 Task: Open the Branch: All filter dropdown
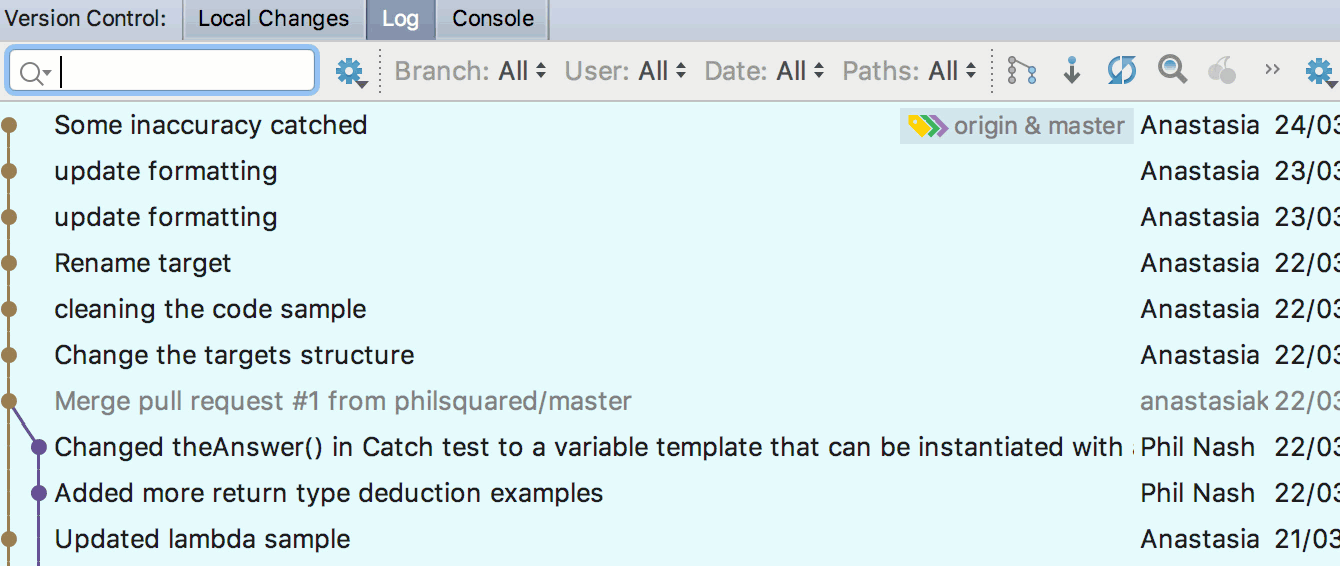(x=471, y=71)
